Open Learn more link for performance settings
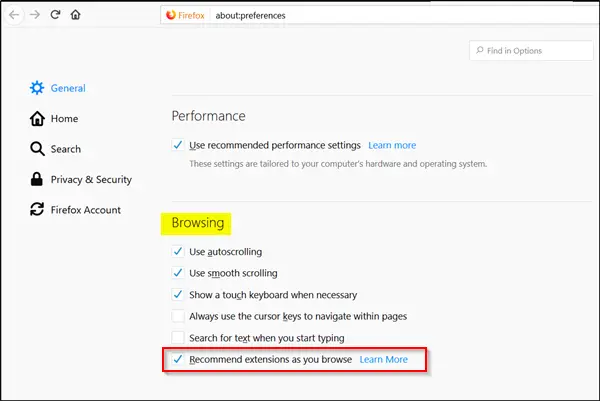Image resolution: width=600 pixels, height=401 pixels. point(392,146)
